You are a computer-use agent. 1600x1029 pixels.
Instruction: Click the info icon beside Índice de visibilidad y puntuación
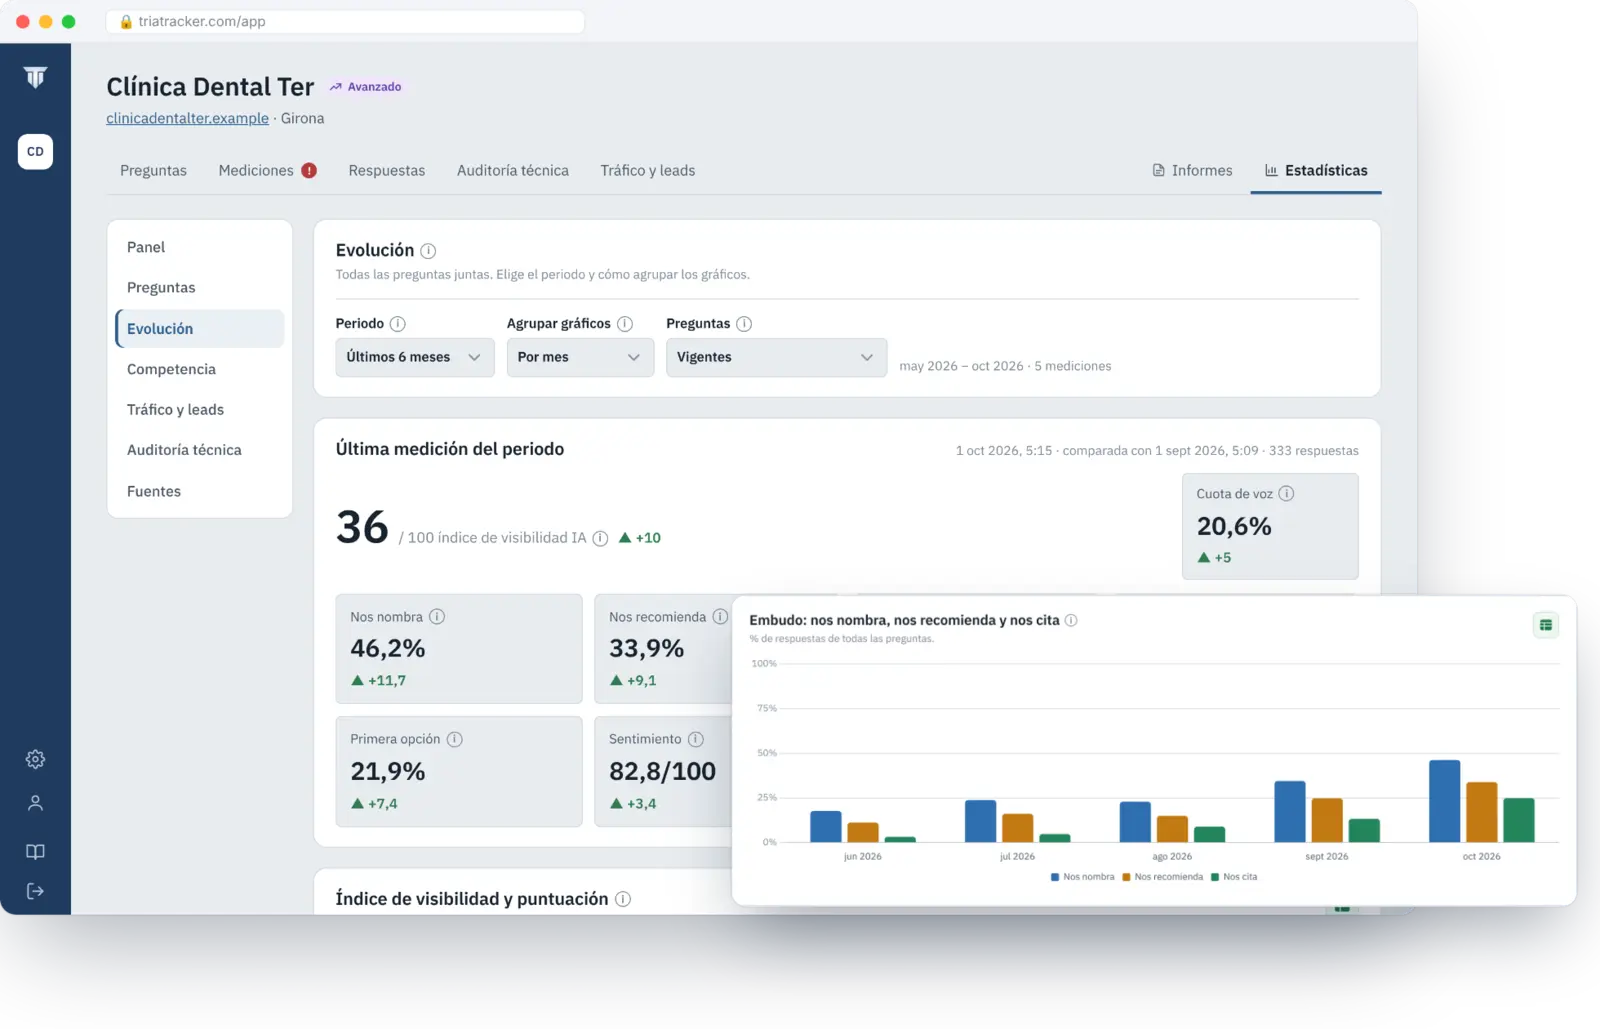coord(623,899)
